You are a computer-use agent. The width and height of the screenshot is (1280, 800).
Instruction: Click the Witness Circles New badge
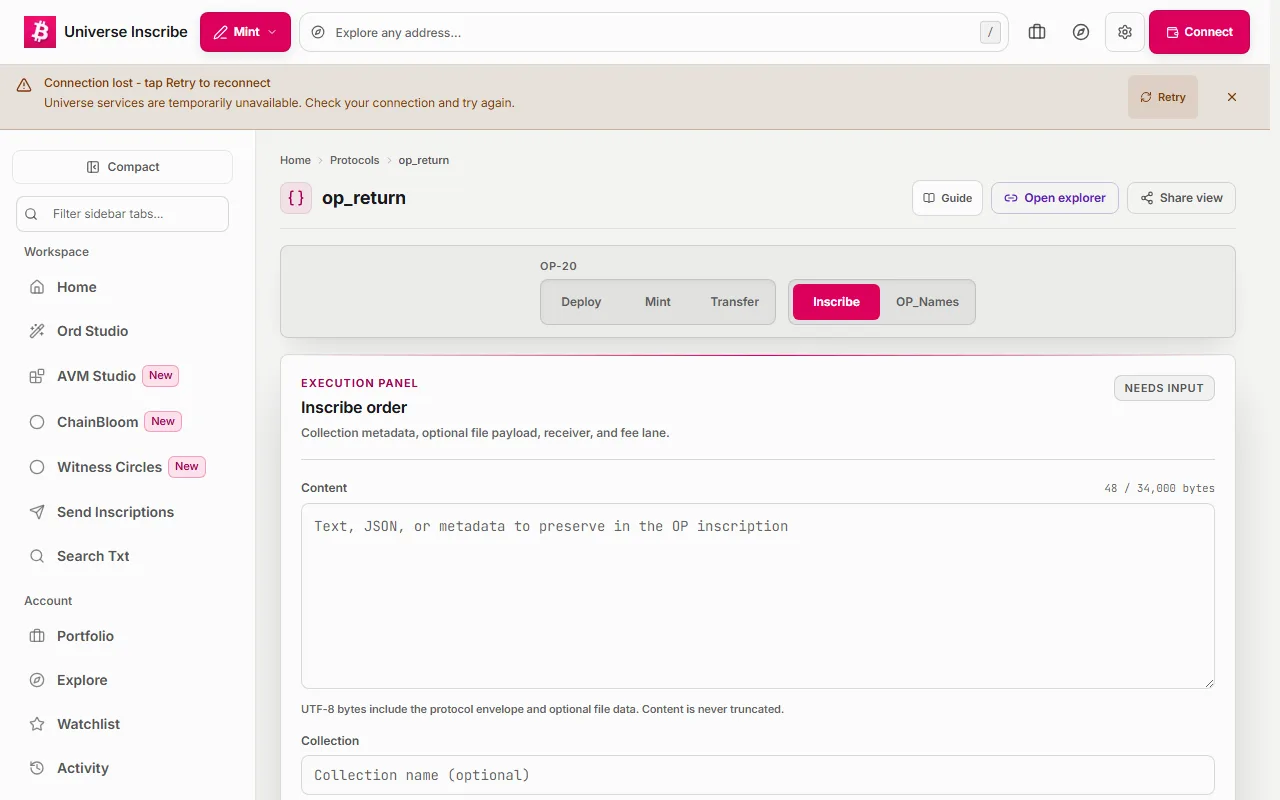click(x=187, y=467)
